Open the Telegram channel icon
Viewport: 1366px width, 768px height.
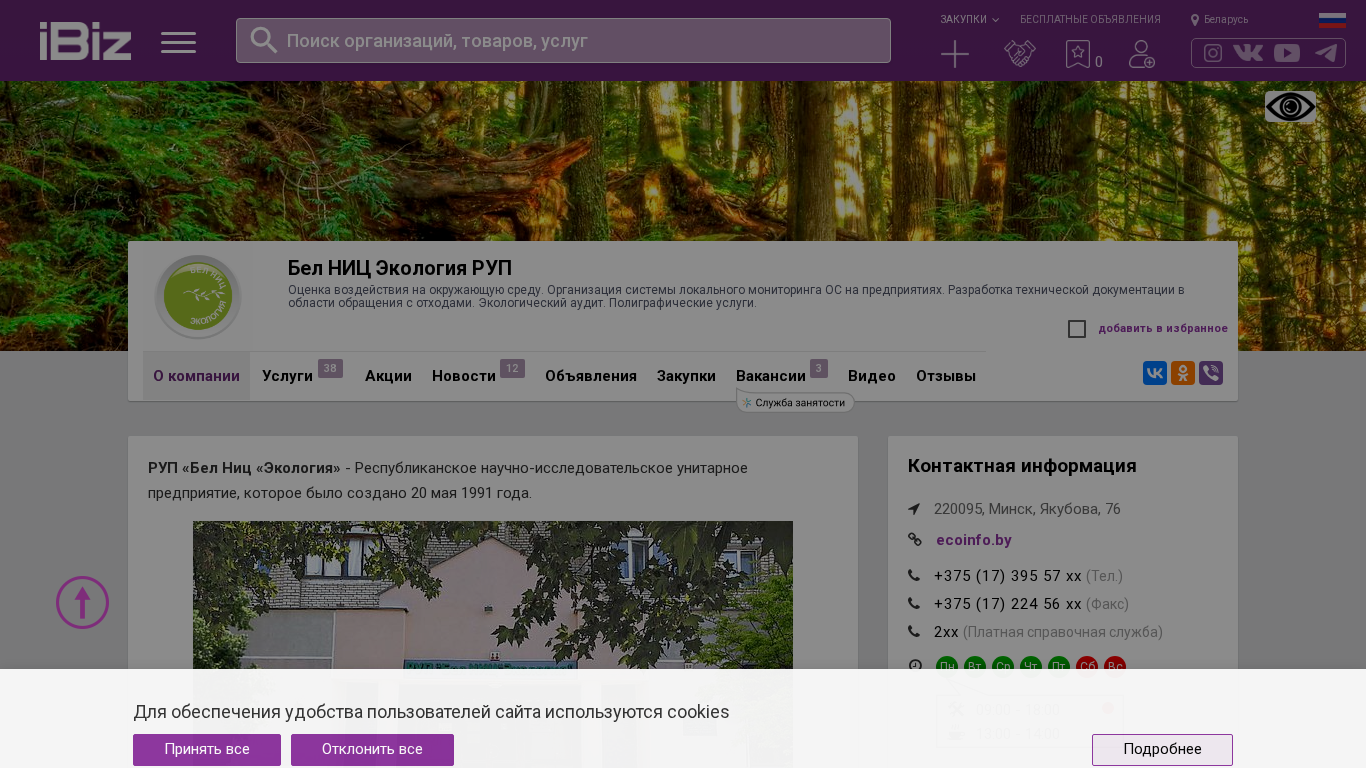click(x=1326, y=53)
